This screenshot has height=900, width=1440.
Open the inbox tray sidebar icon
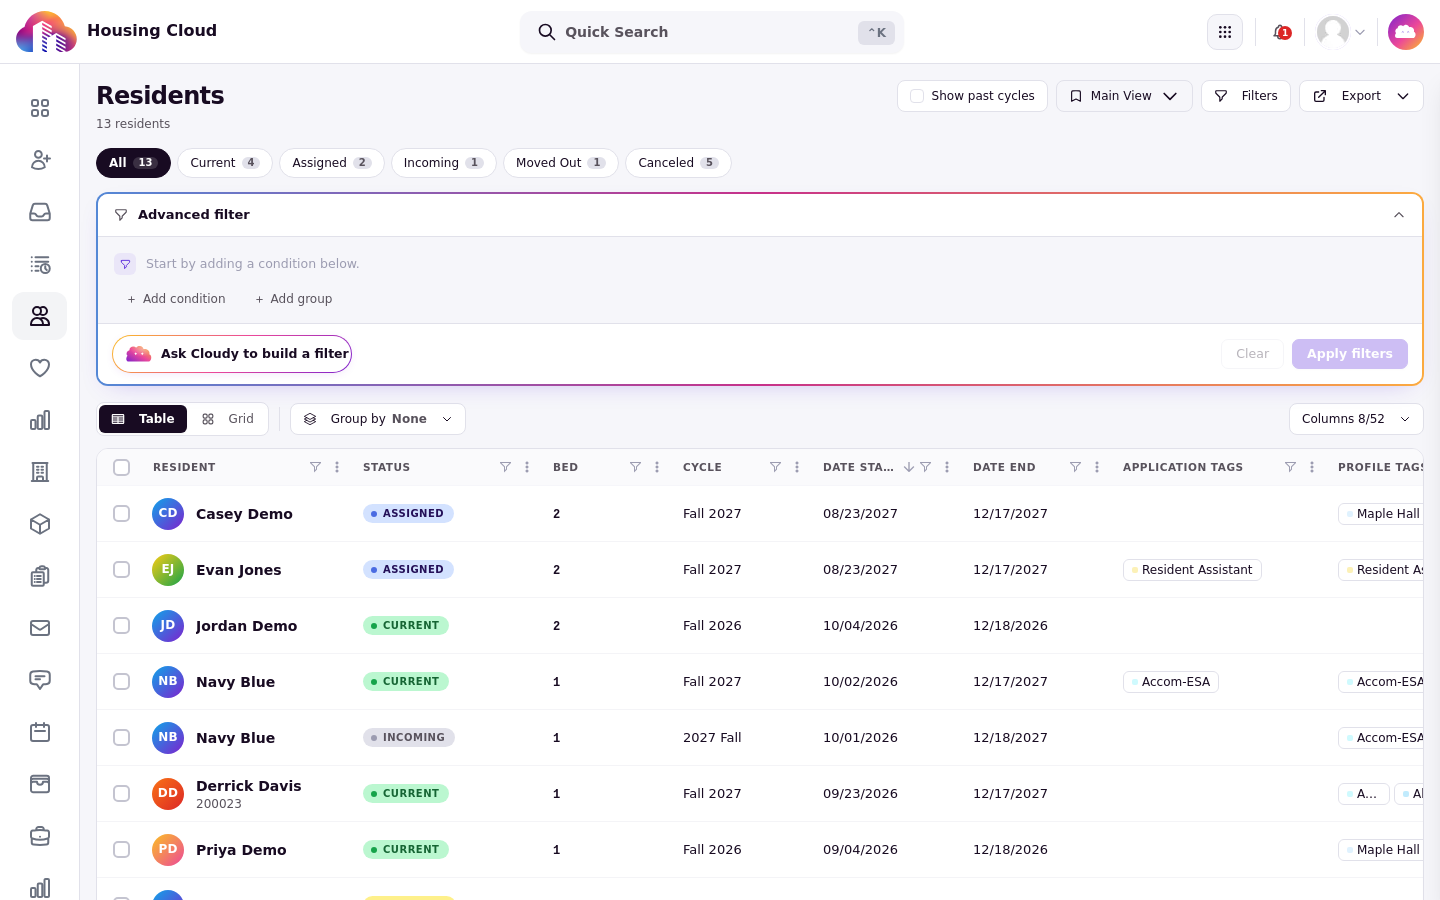pyautogui.click(x=40, y=212)
